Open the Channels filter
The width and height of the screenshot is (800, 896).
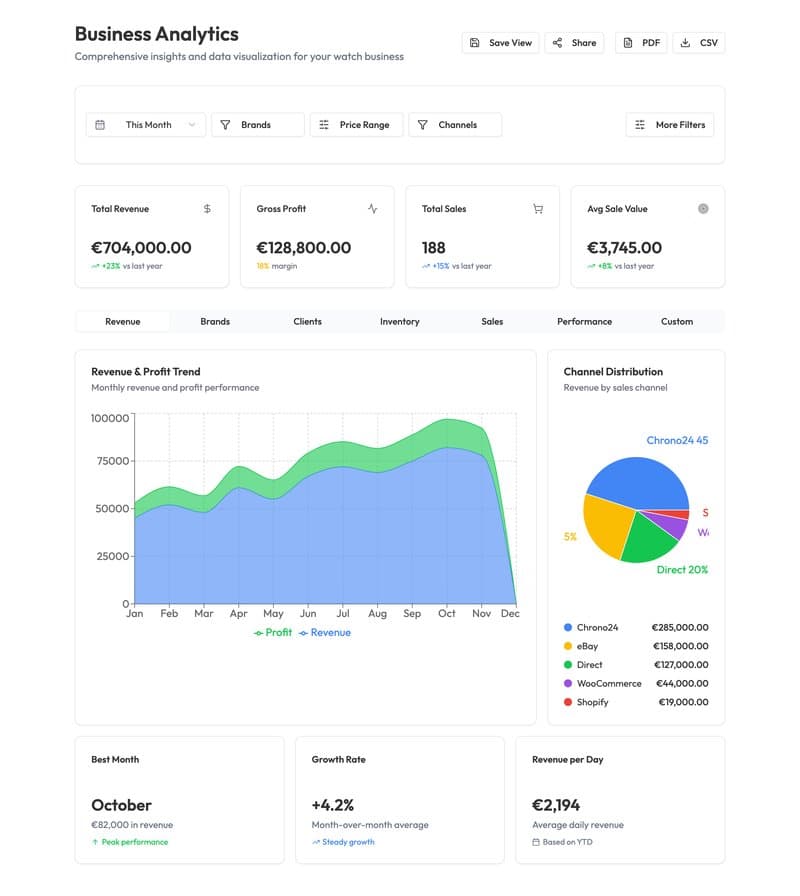(455, 125)
